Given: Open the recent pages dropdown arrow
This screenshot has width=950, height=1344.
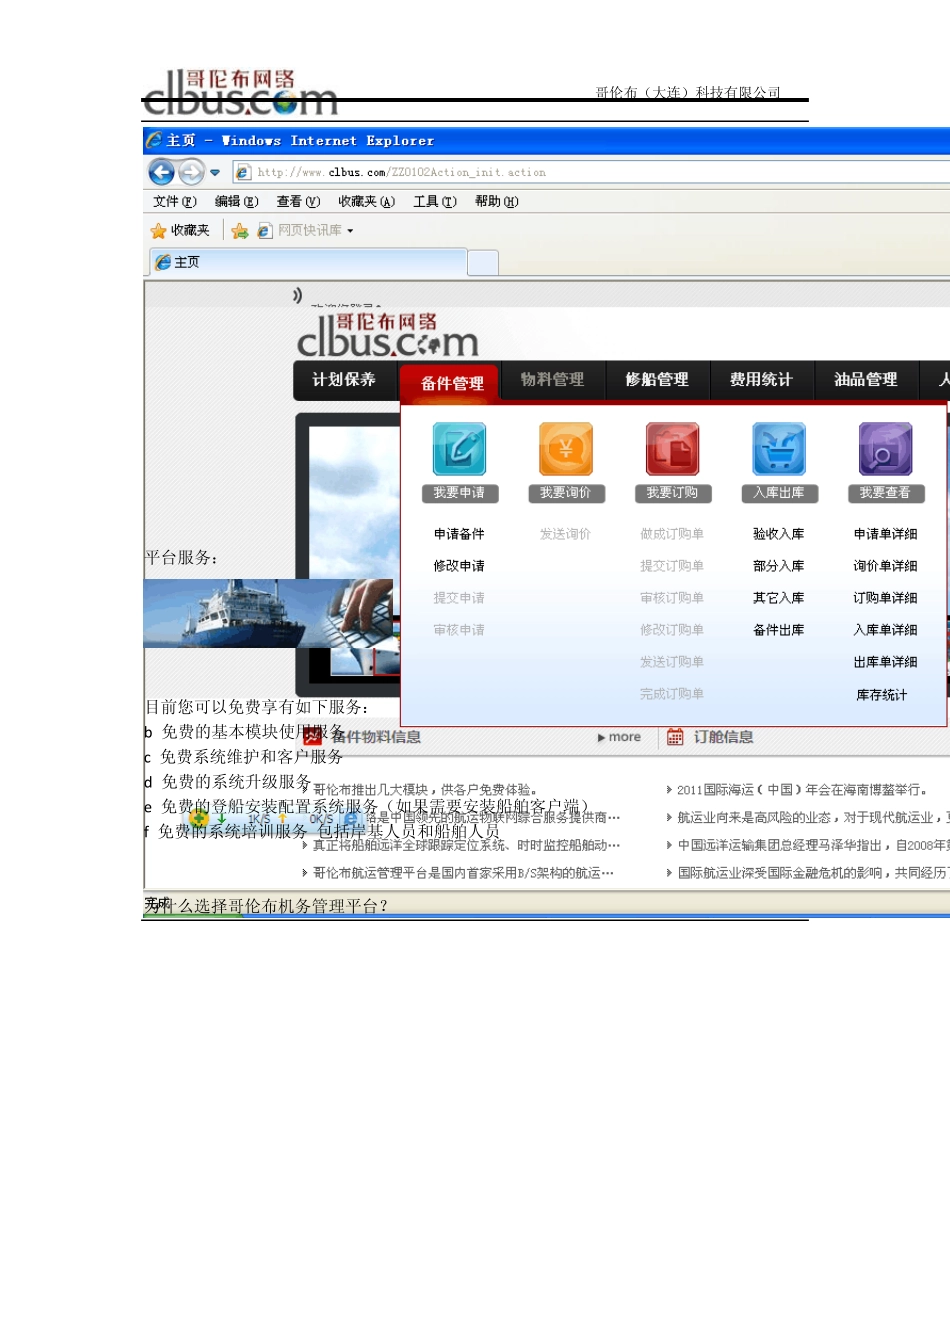Looking at the screenshot, I should (x=214, y=173).
